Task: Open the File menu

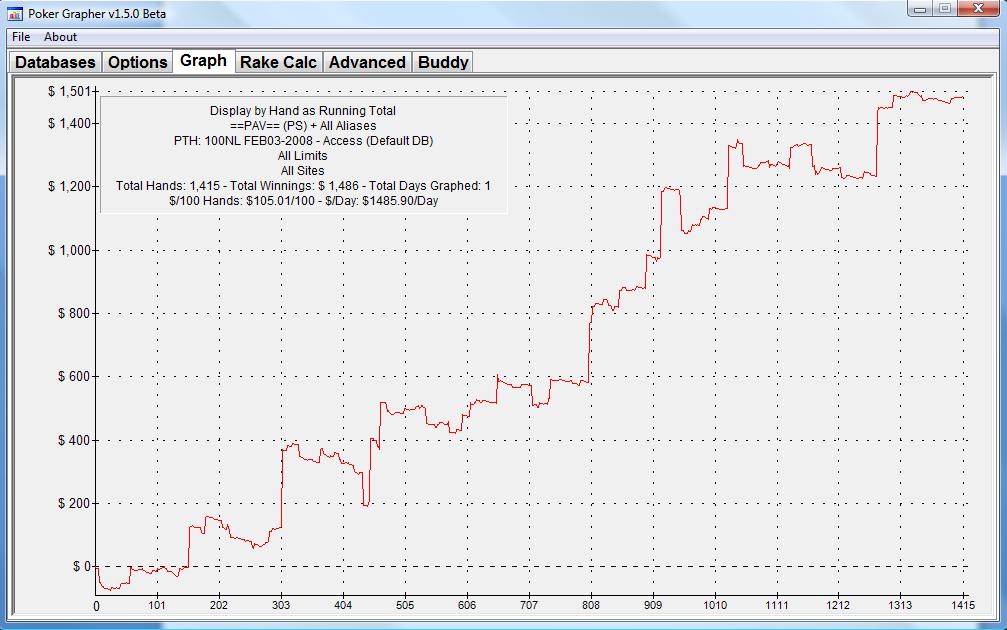Action: click(x=21, y=37)
